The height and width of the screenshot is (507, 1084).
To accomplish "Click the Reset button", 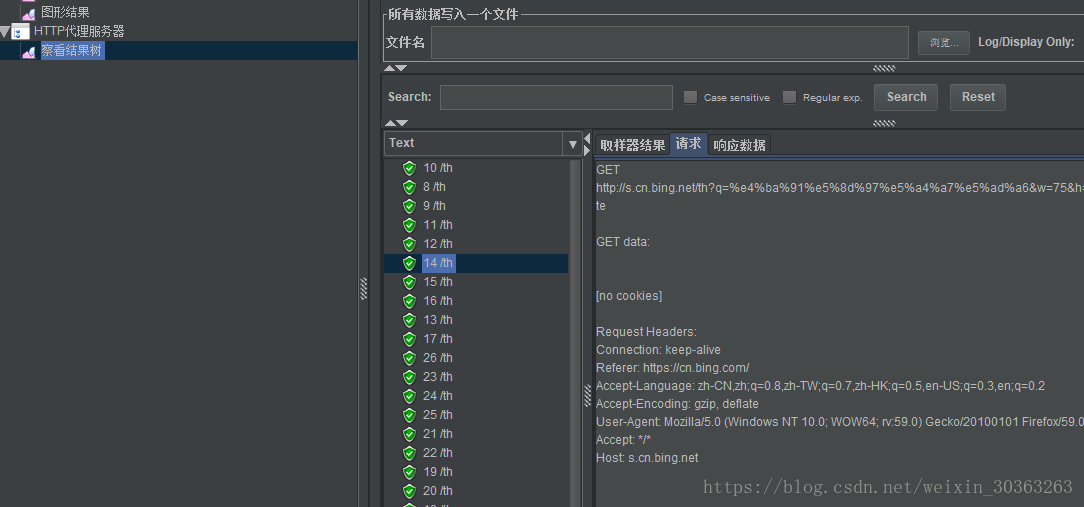I will coord(978,98).
